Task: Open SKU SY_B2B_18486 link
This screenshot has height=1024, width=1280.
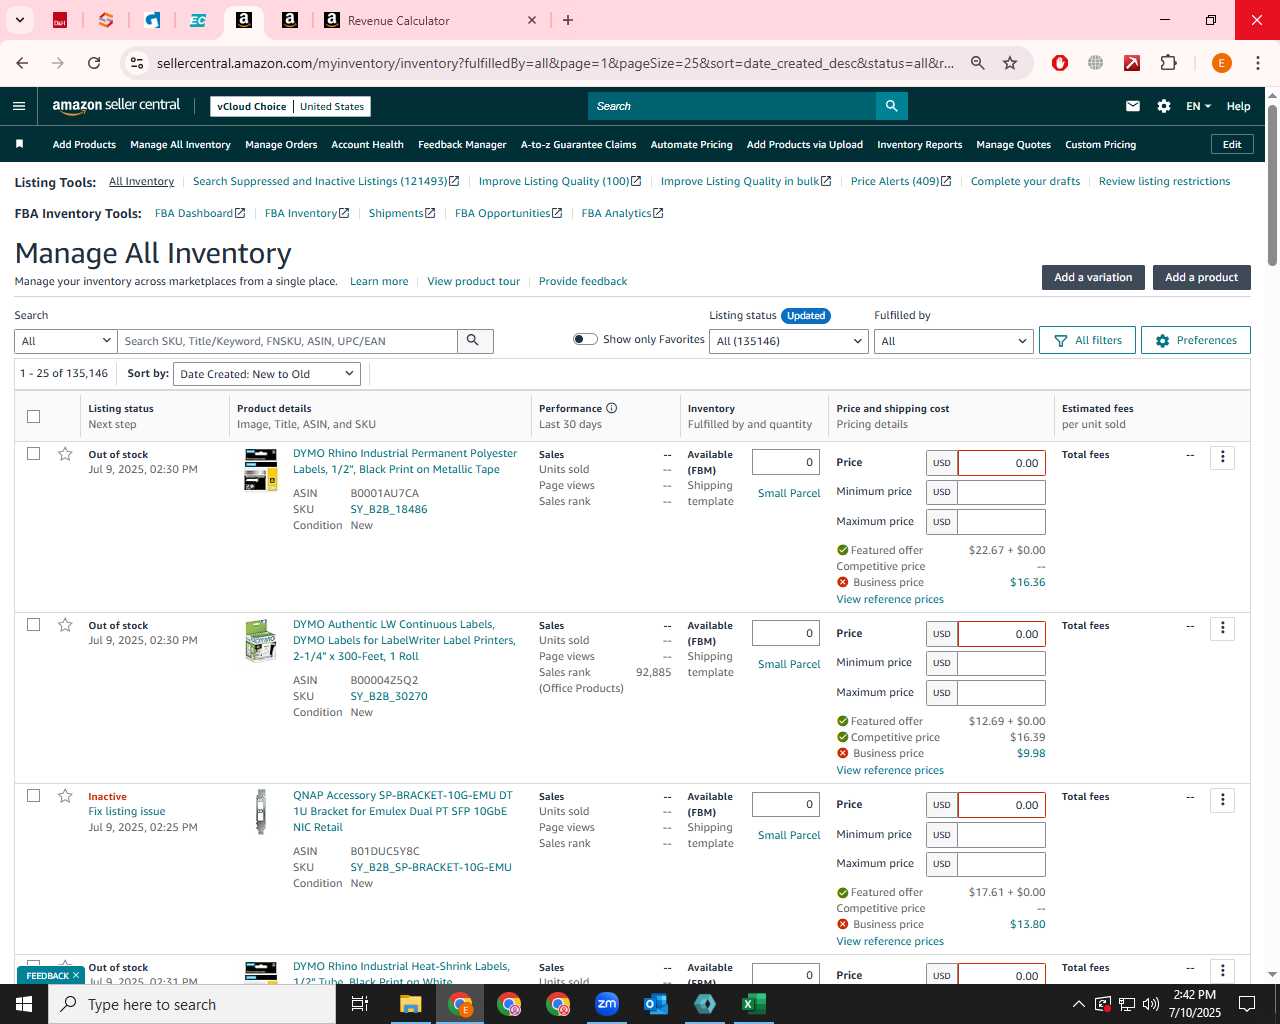Action: 389,509
